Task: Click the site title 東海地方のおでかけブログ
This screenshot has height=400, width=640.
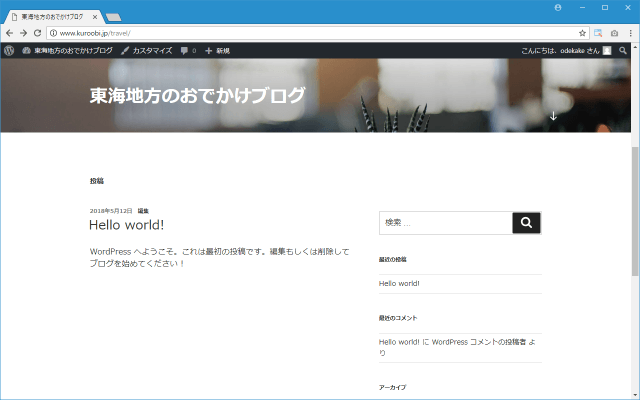Action: (197, 95)
